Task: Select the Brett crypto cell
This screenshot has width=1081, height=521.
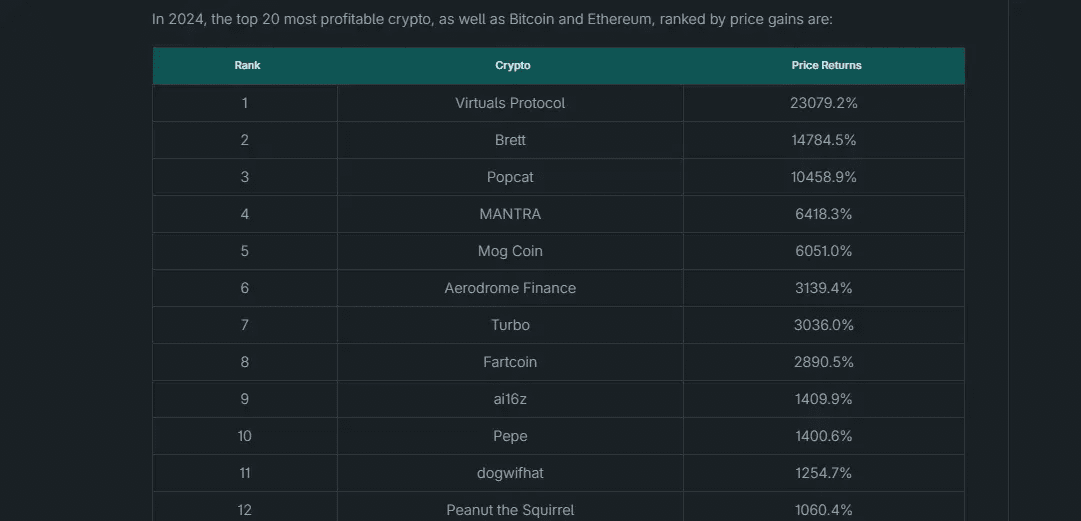Action: (510, 141)
